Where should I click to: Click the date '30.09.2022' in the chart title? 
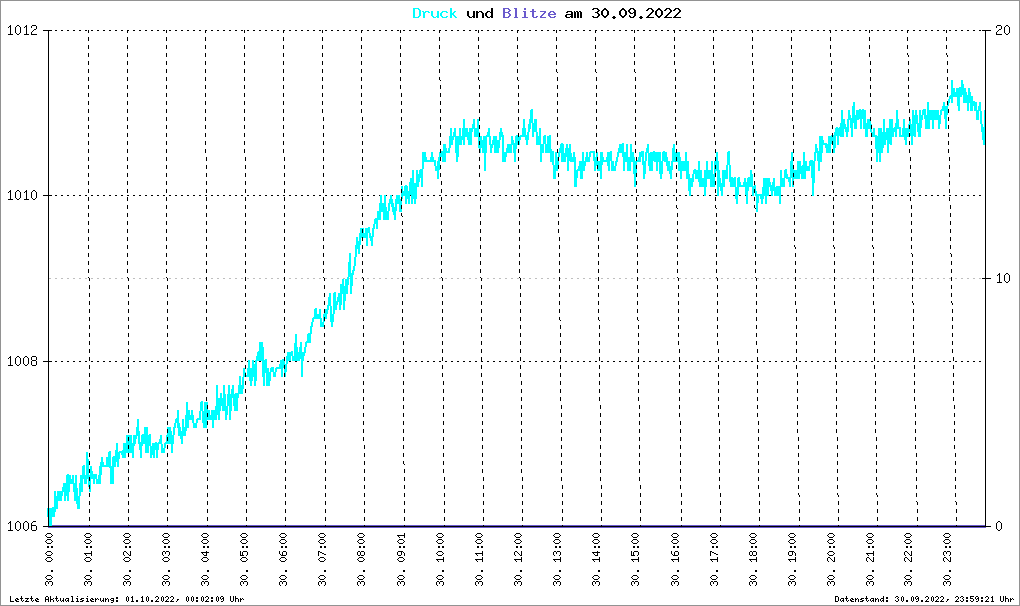(x=636, y=13)
